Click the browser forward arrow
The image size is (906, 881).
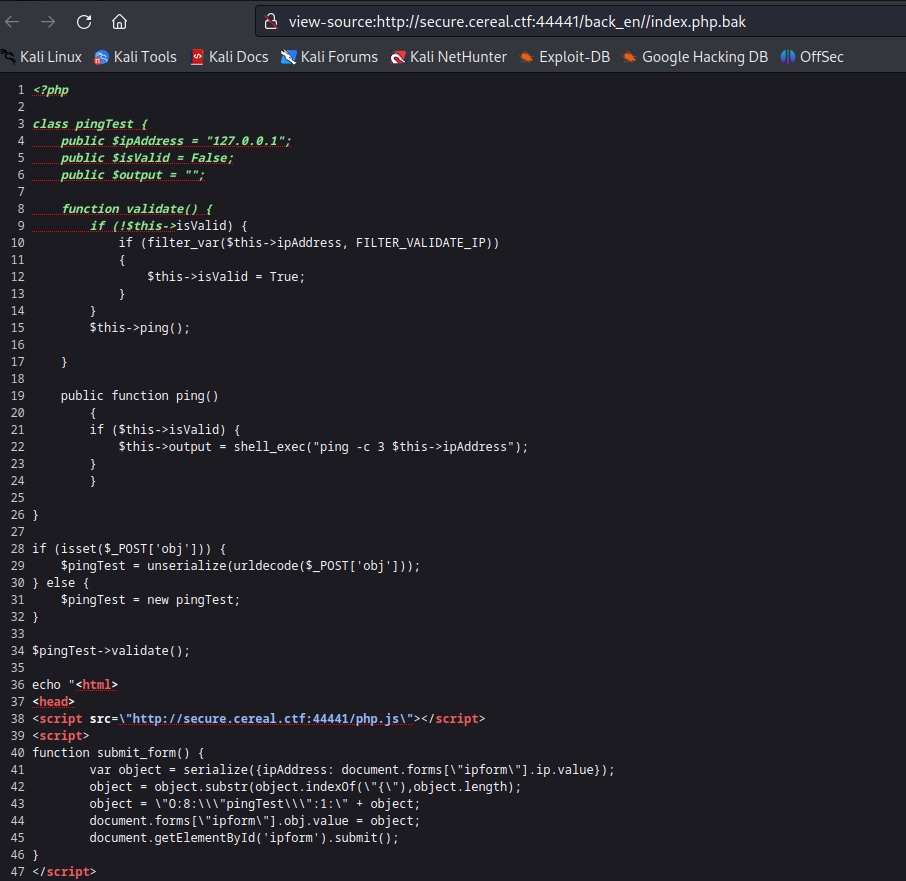[48, 22]
